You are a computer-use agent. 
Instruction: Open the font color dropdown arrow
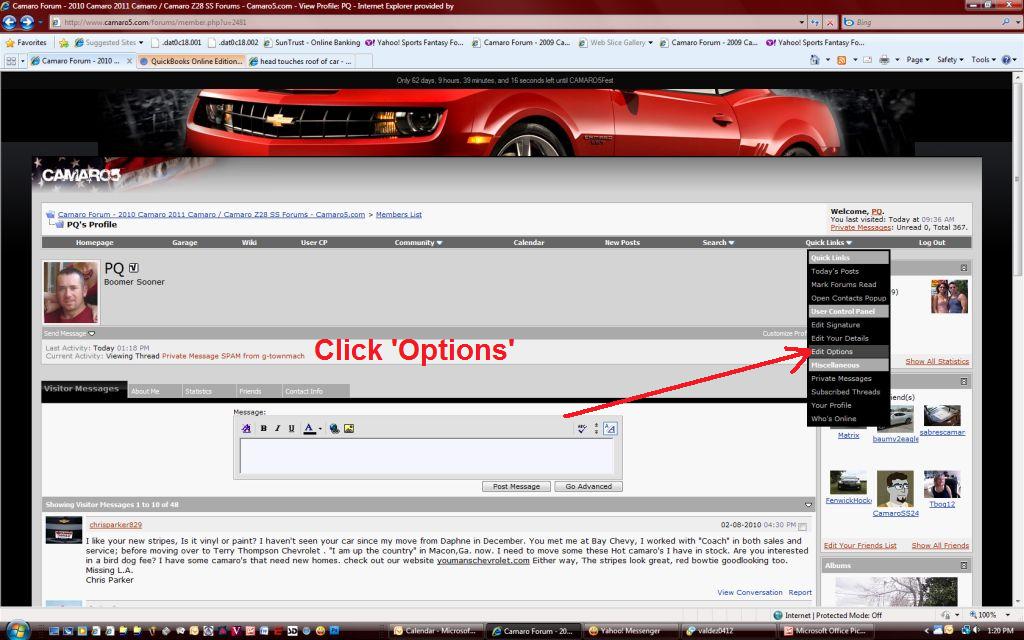(x=320, y=429)
